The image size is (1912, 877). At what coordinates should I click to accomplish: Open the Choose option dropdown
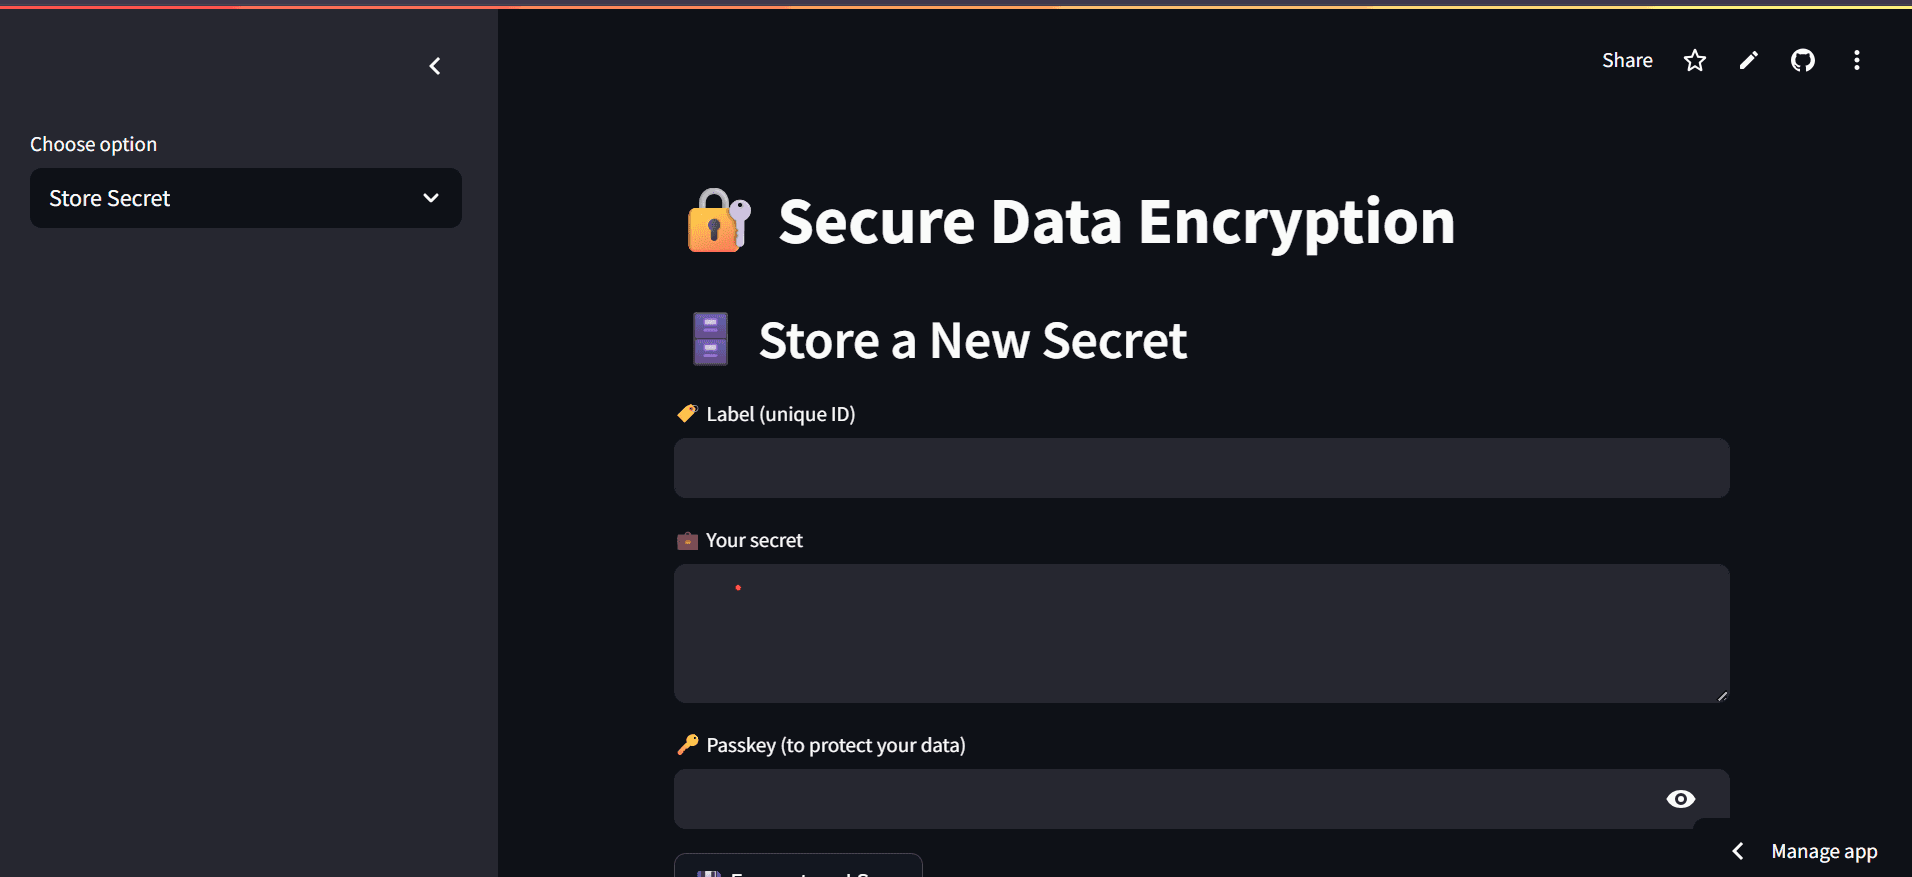coord(245,198)
